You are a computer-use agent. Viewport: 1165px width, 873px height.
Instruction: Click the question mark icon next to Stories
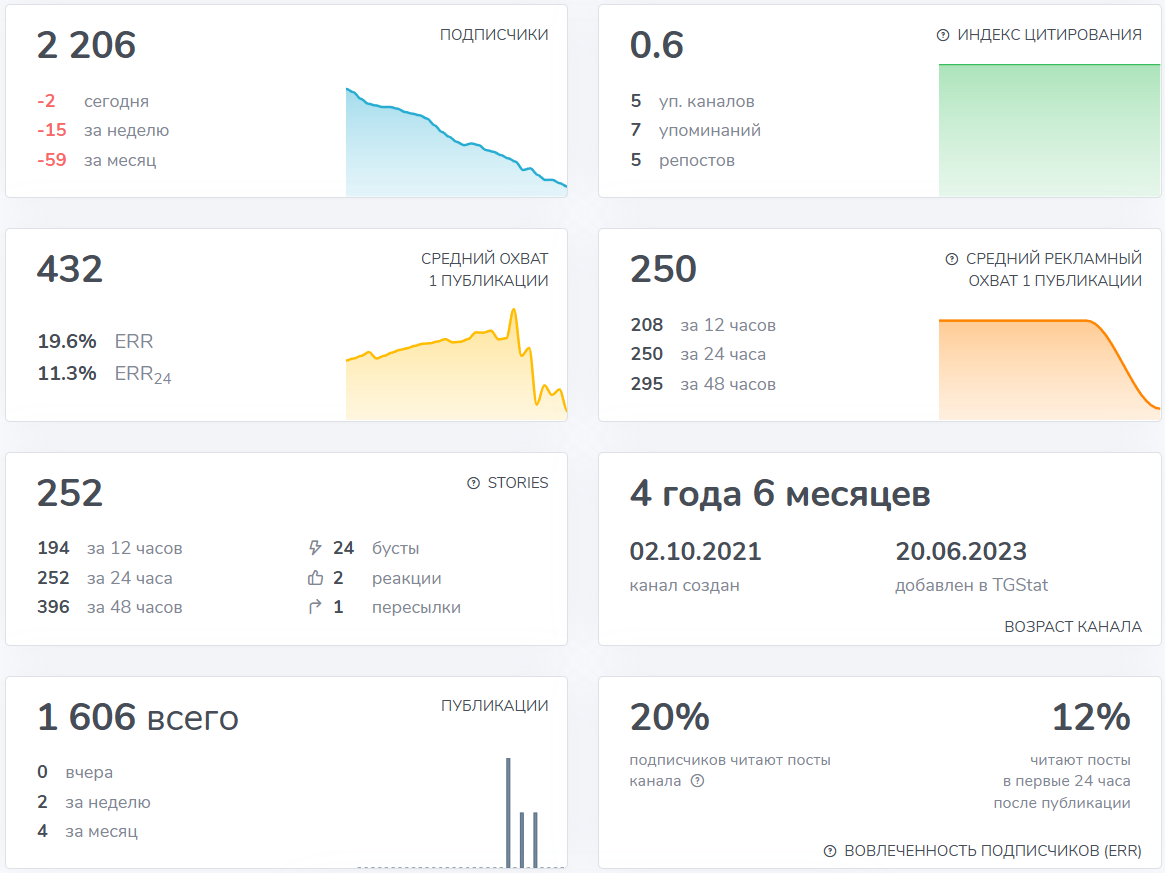pos(474,483)
